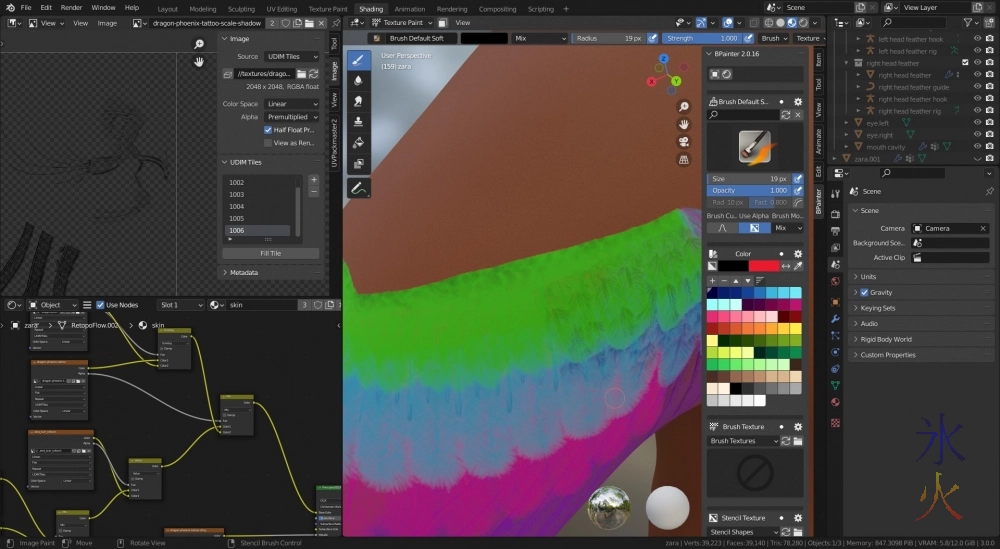Uncheck the Gravity option in Scene properties

[865, 293]
